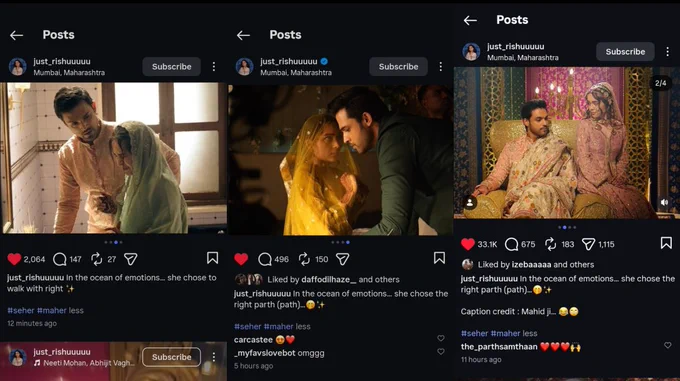Open three-dot menu on left panel's top post
The height and width of the screenshot is (381, 680).
click(214, 67)
